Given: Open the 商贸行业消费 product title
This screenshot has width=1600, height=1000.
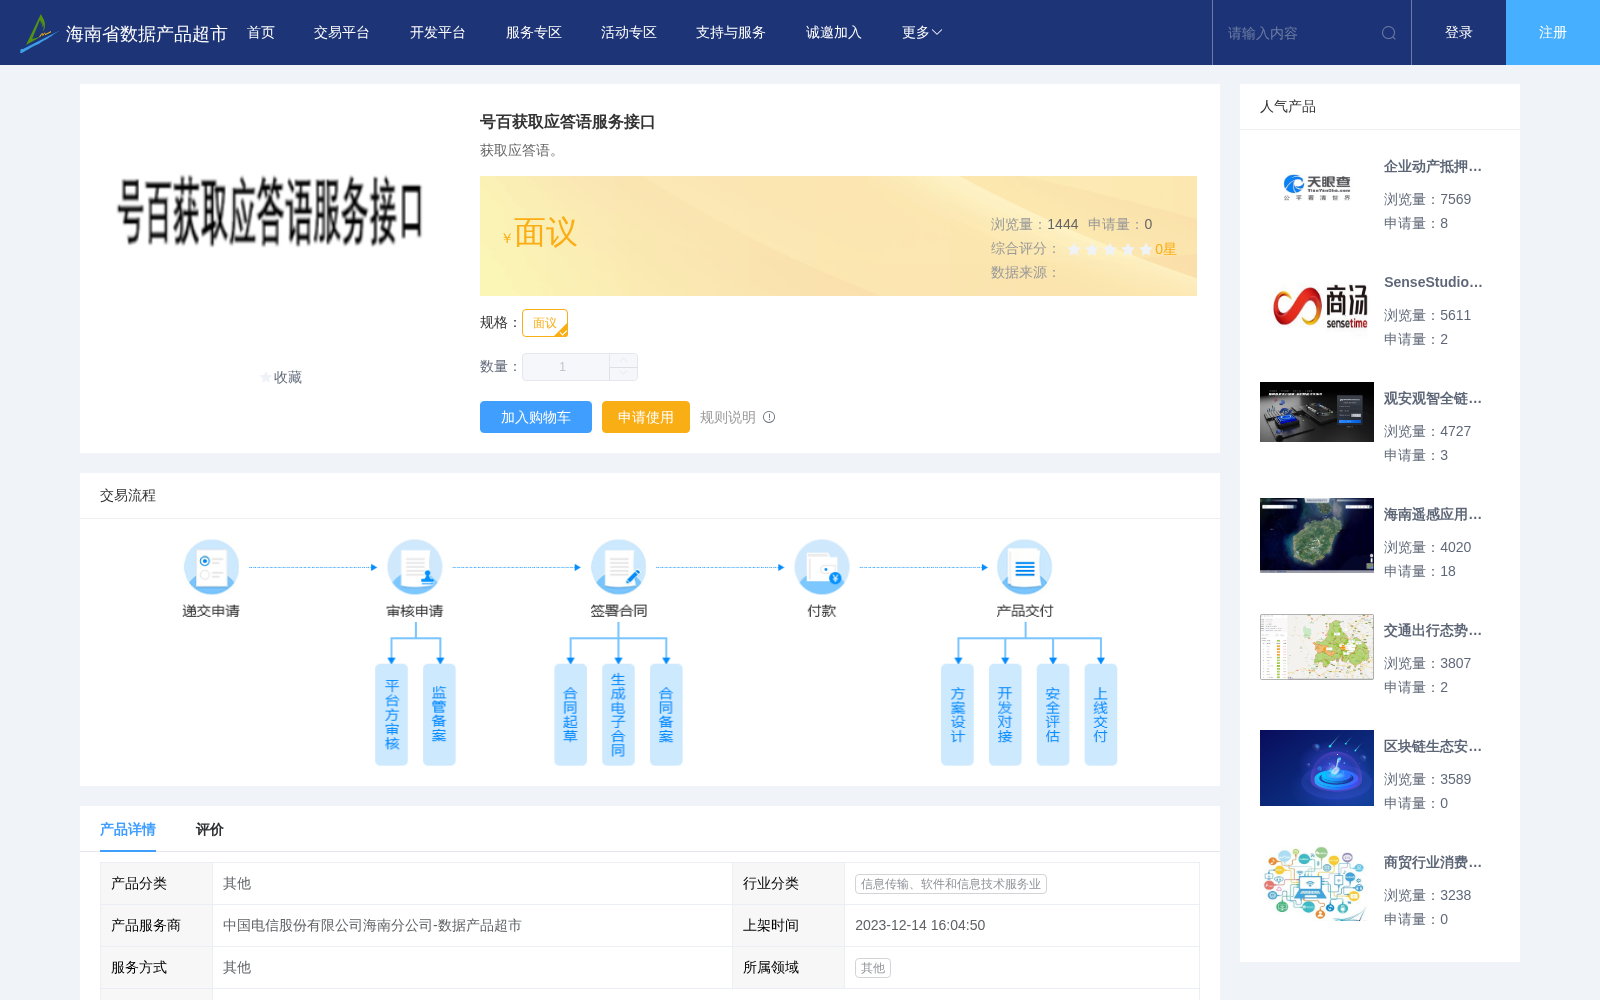Looking at the screenshot, I should coord(1433,863).
